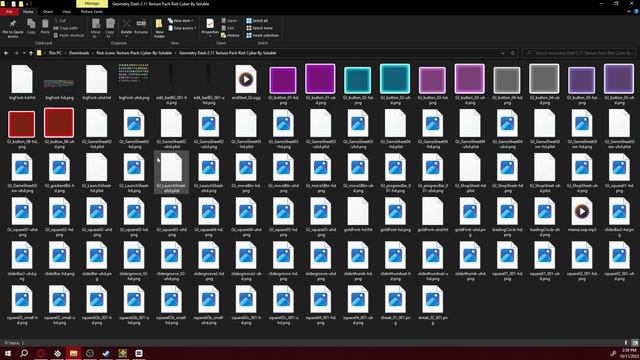Click the search box in Explorer
Screen dimensions: 640x360
(x=579, y=53)
